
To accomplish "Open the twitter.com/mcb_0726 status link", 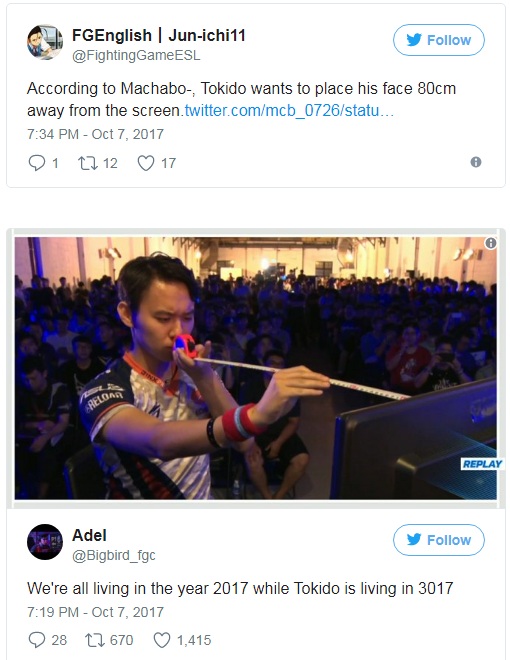I will [289, 111].
